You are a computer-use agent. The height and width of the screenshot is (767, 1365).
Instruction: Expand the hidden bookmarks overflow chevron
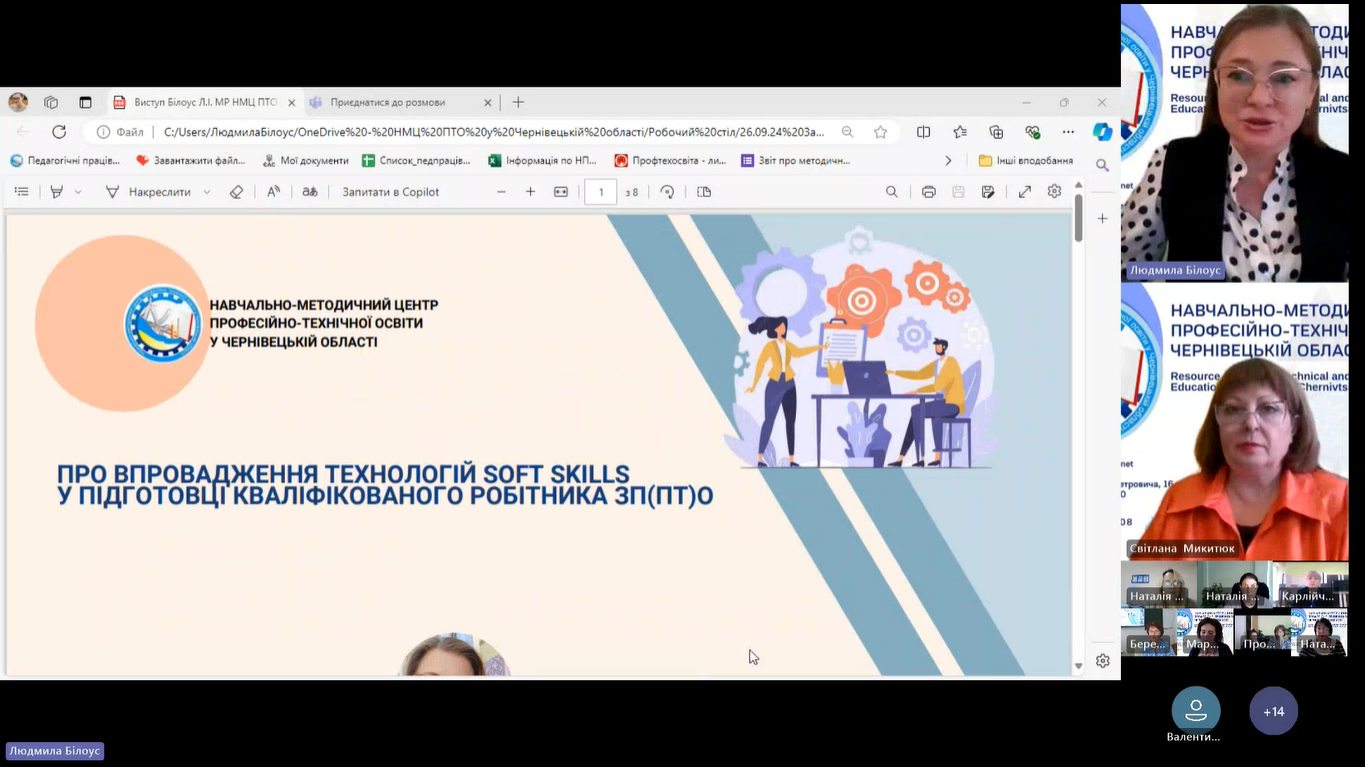[948, 160]
